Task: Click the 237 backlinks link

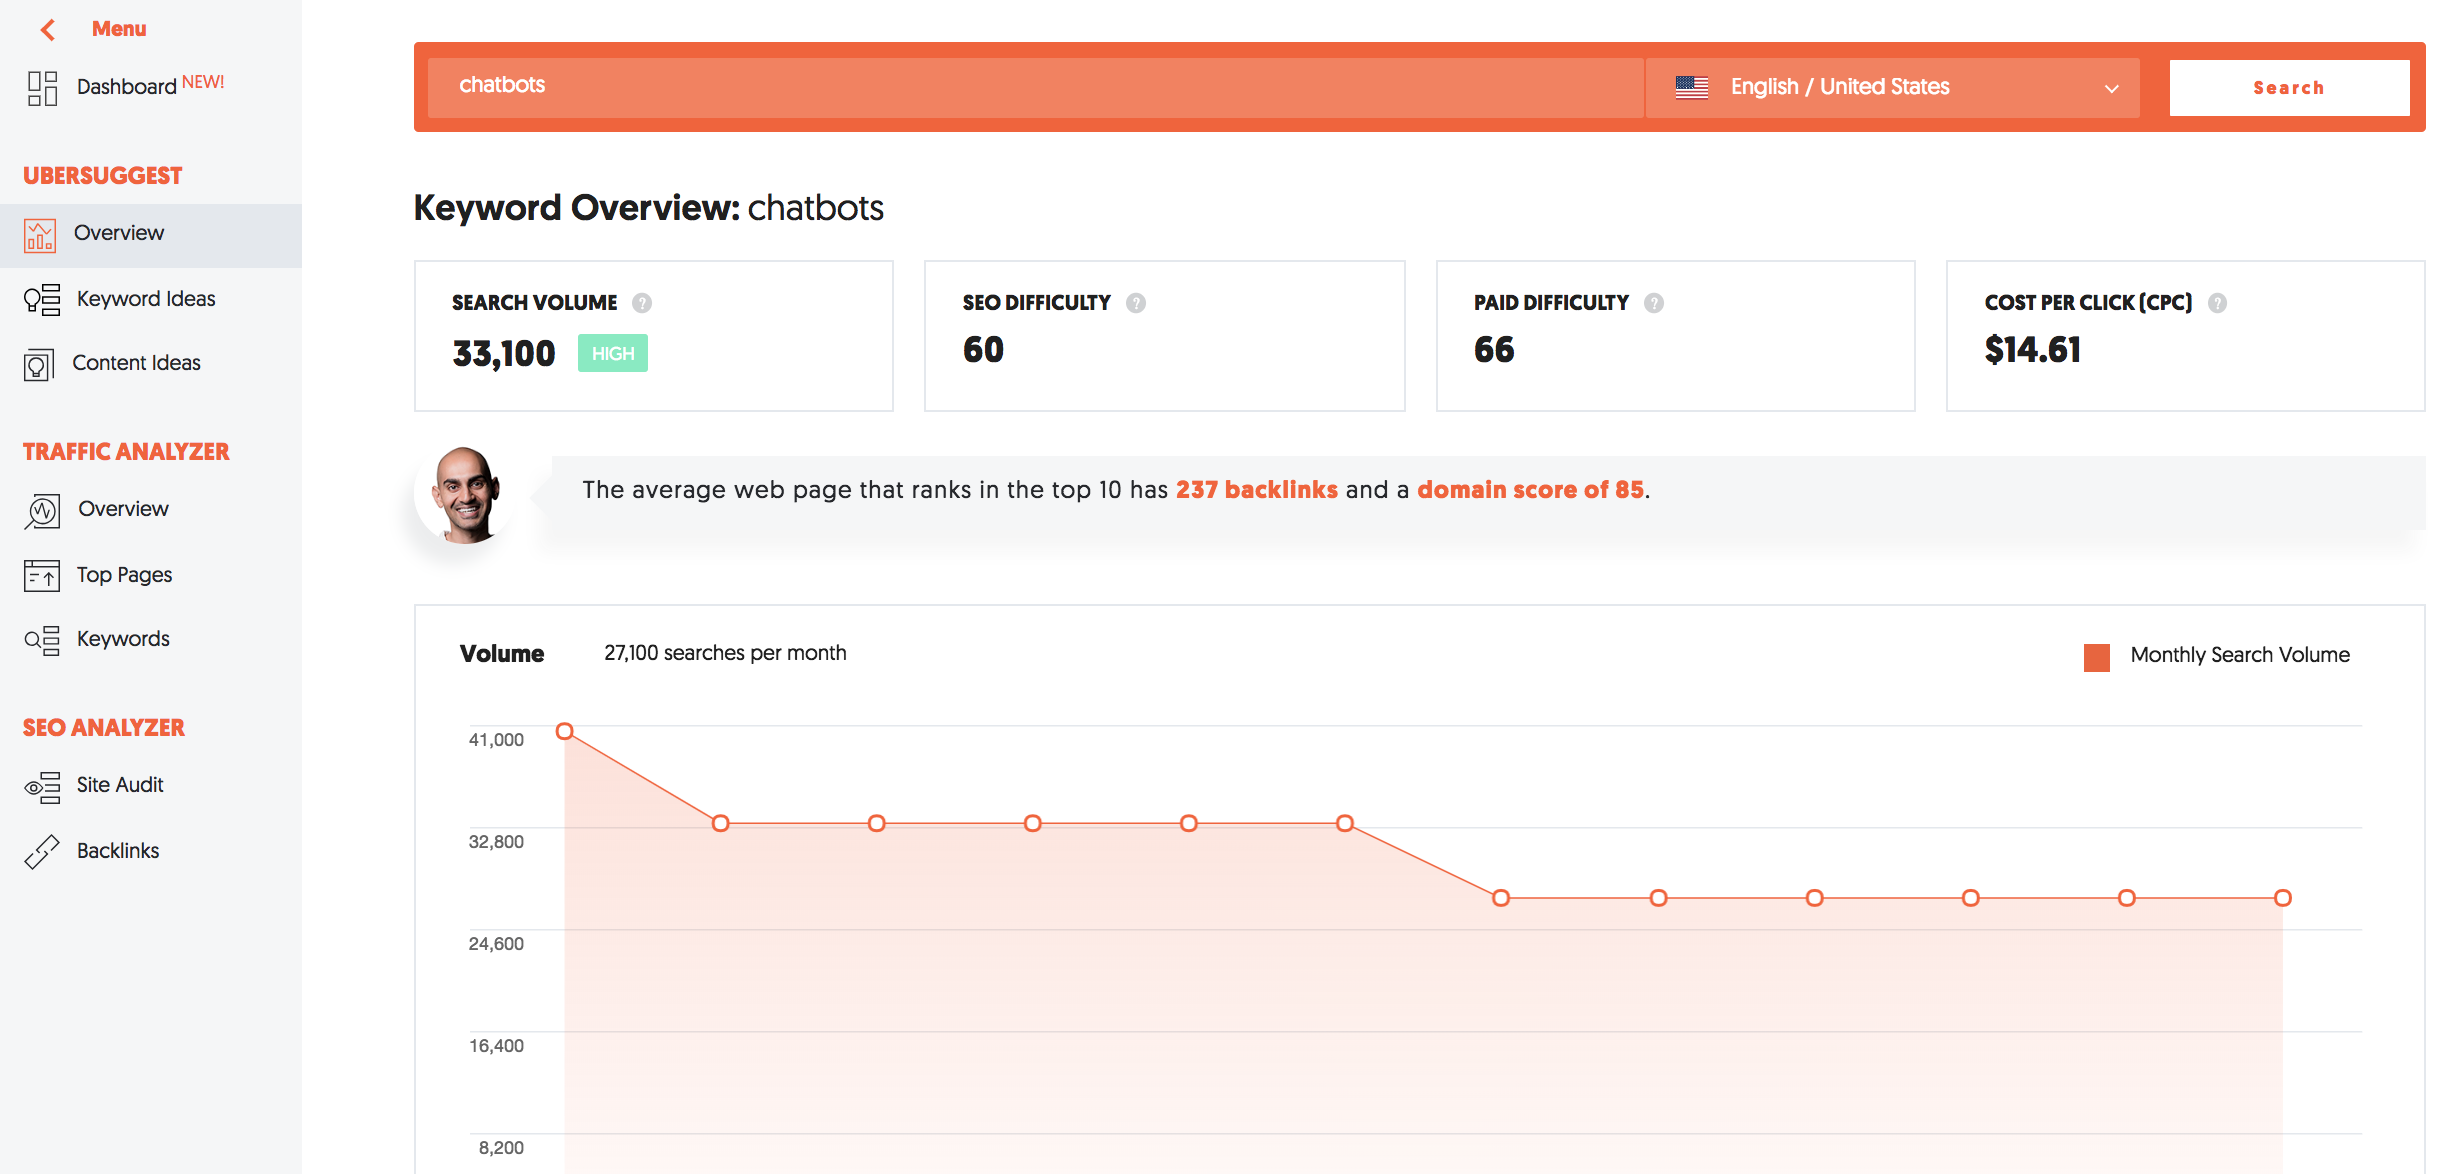Action: click(1256, 490)
